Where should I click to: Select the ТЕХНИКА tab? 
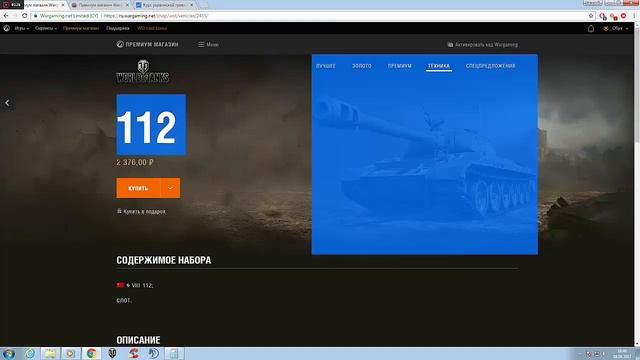point(439,66)
